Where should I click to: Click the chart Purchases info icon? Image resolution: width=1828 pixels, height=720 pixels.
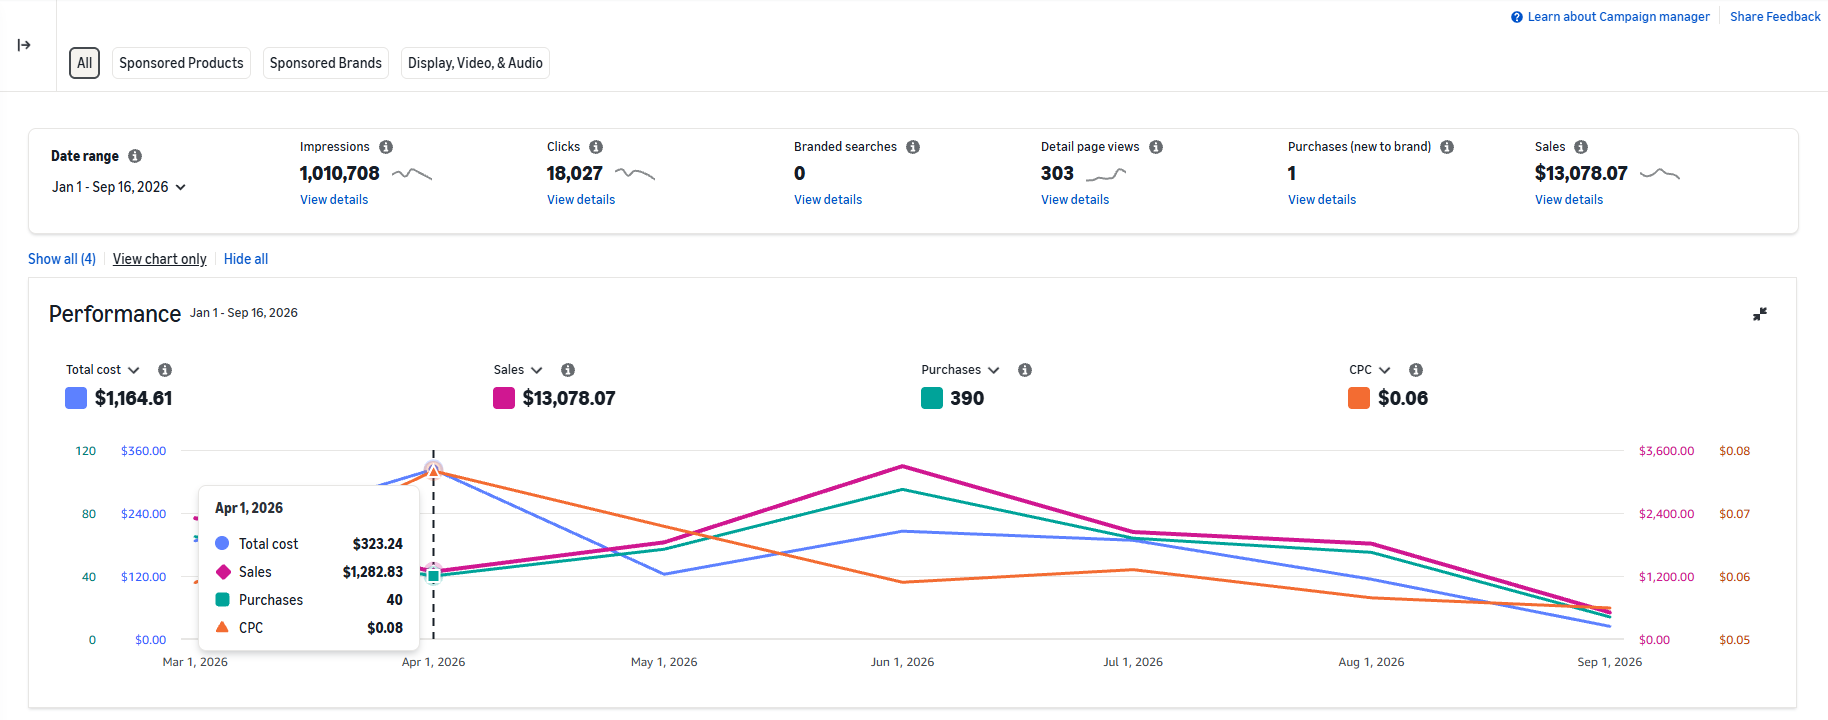click(x=1025, y=370)
